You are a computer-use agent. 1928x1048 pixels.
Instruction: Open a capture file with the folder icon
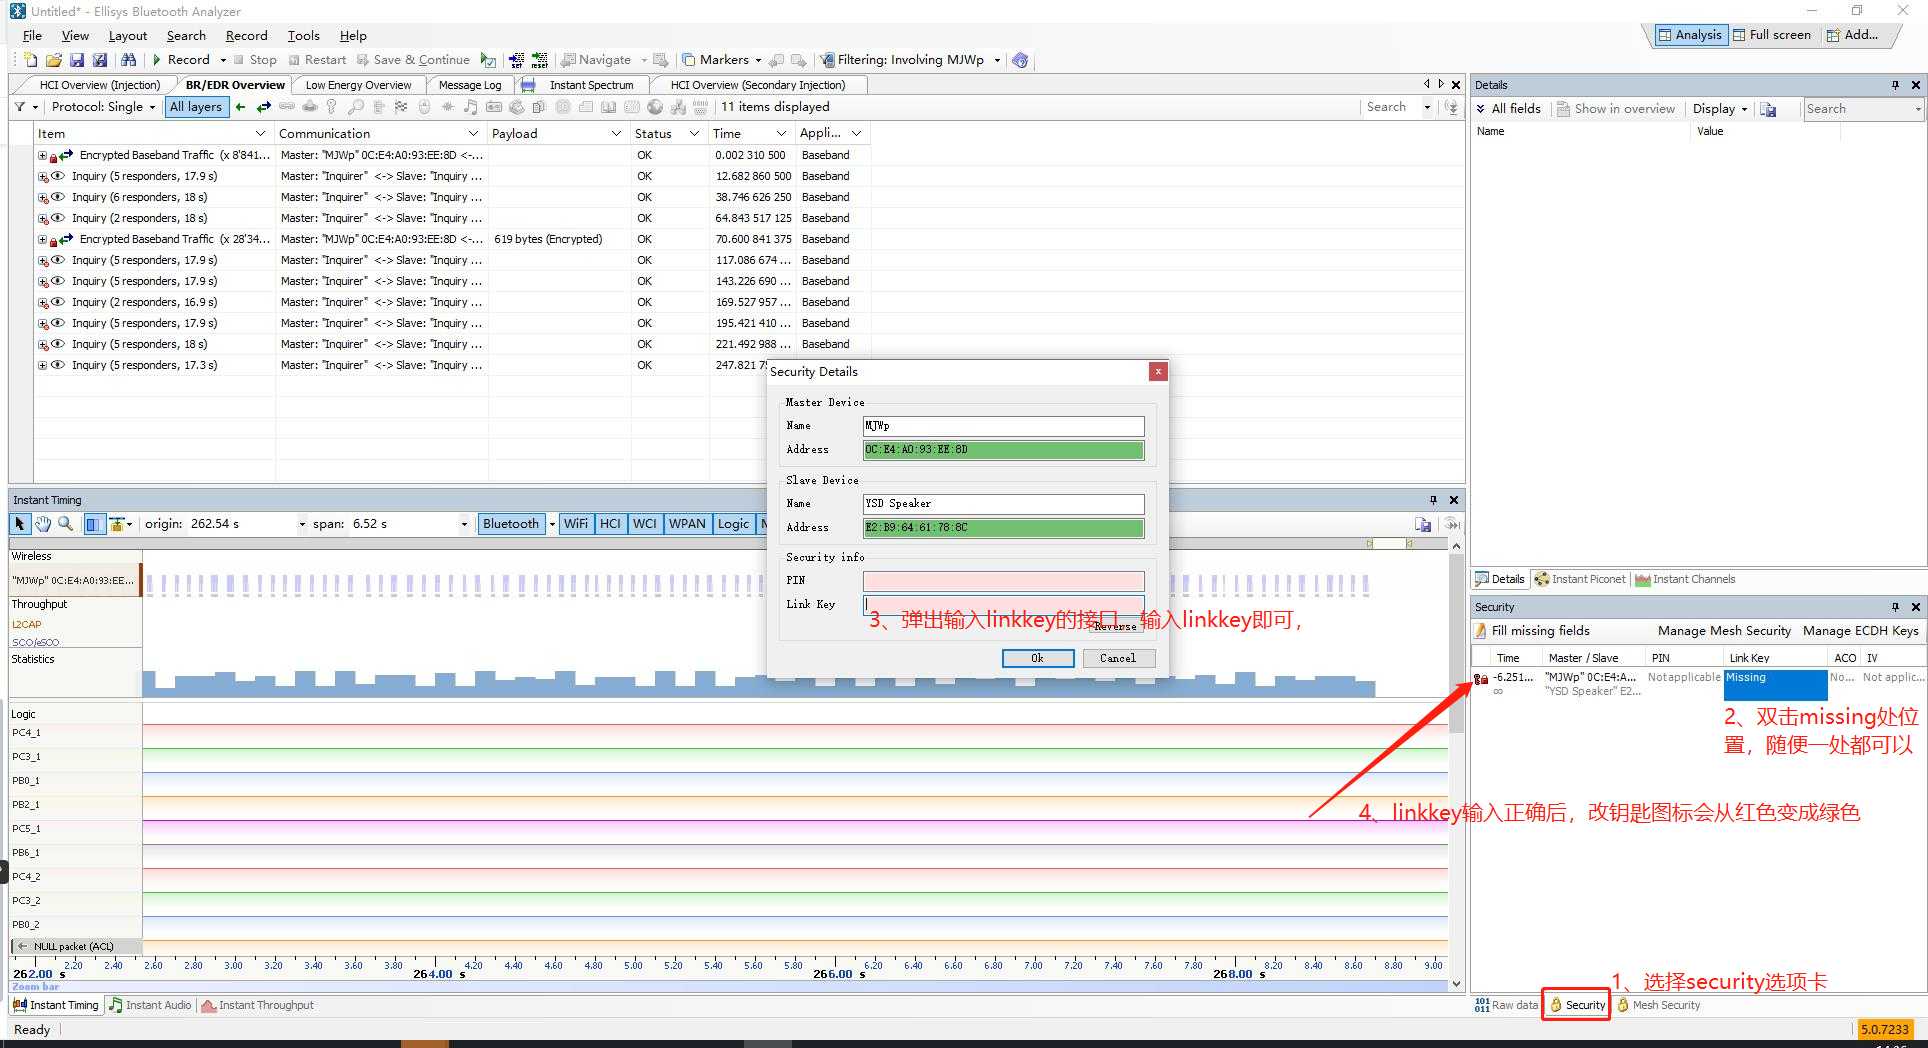(54, 60)
